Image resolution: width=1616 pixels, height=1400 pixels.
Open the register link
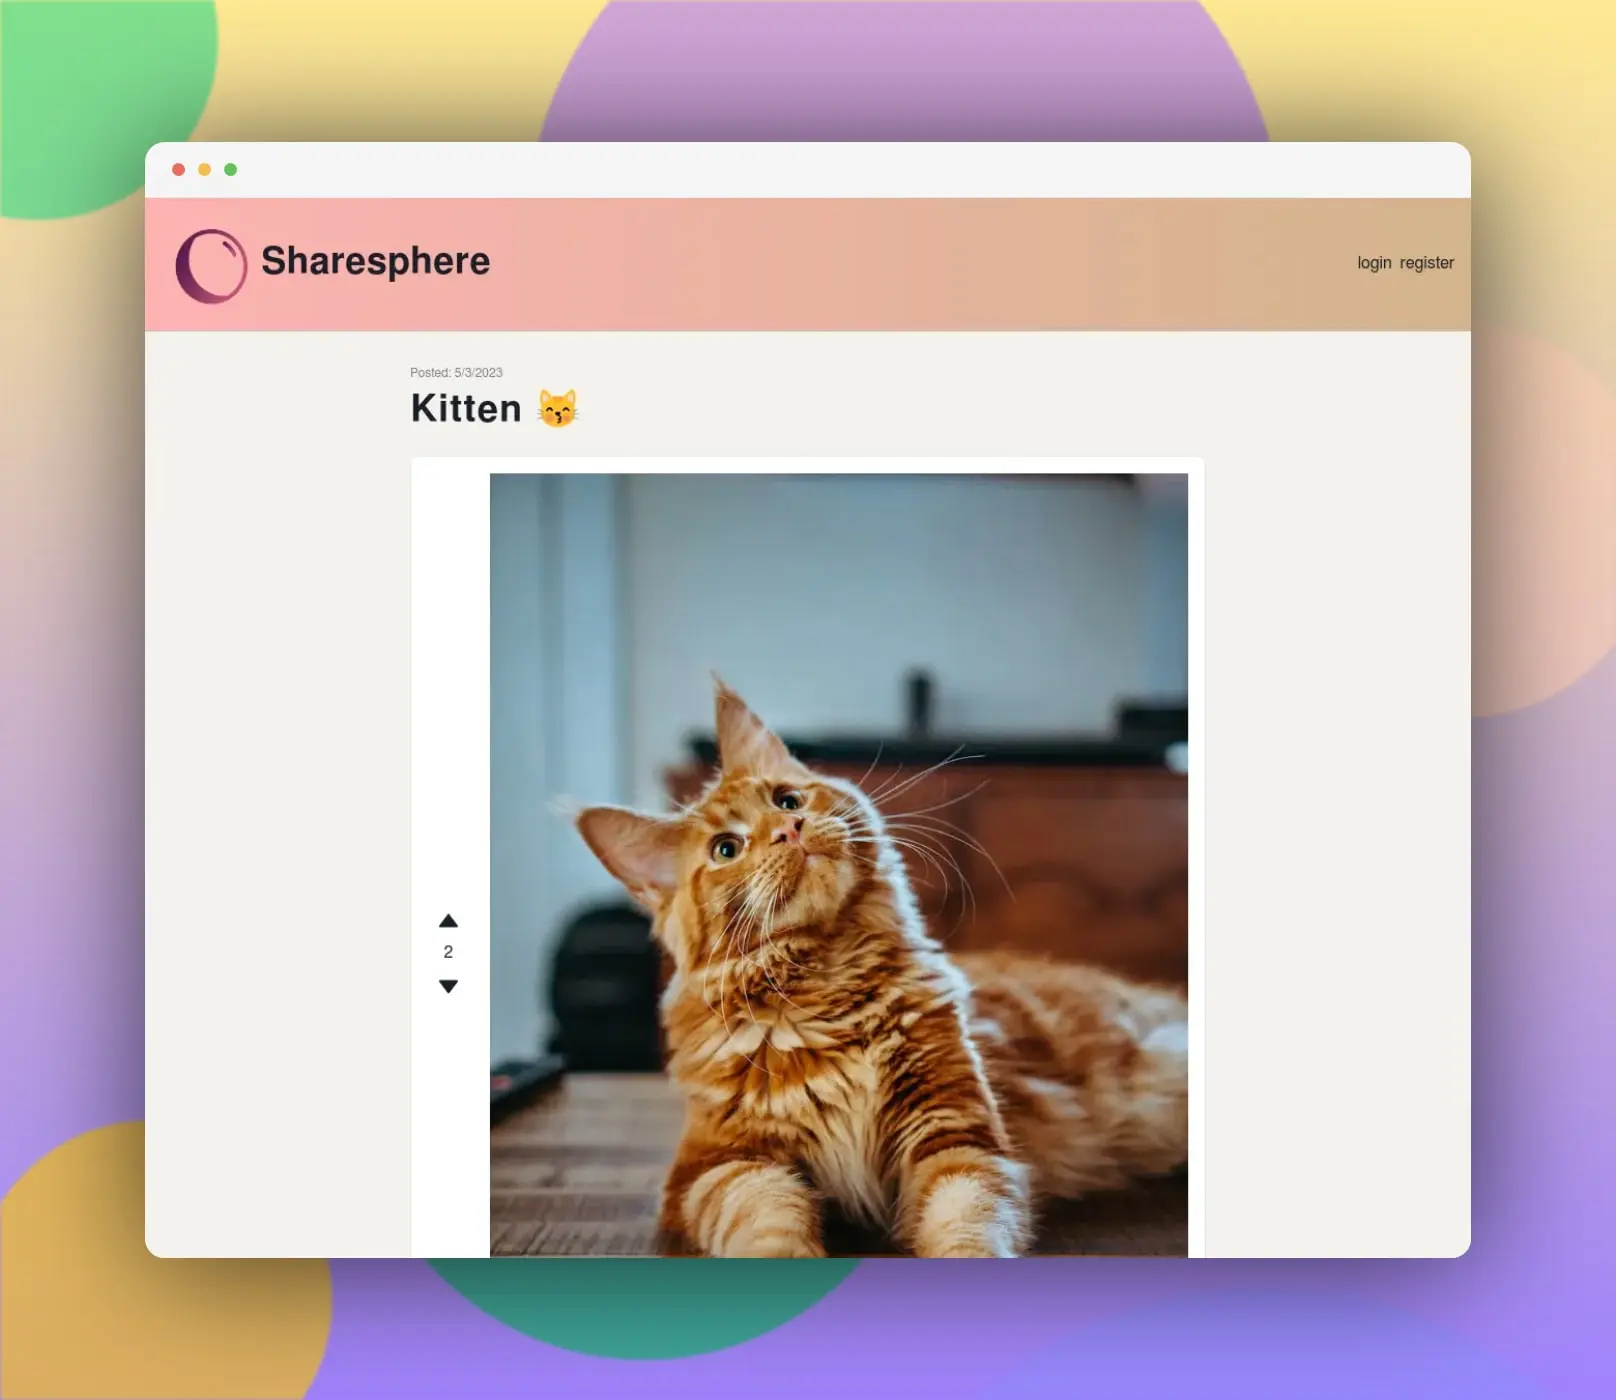[1427, 263]
